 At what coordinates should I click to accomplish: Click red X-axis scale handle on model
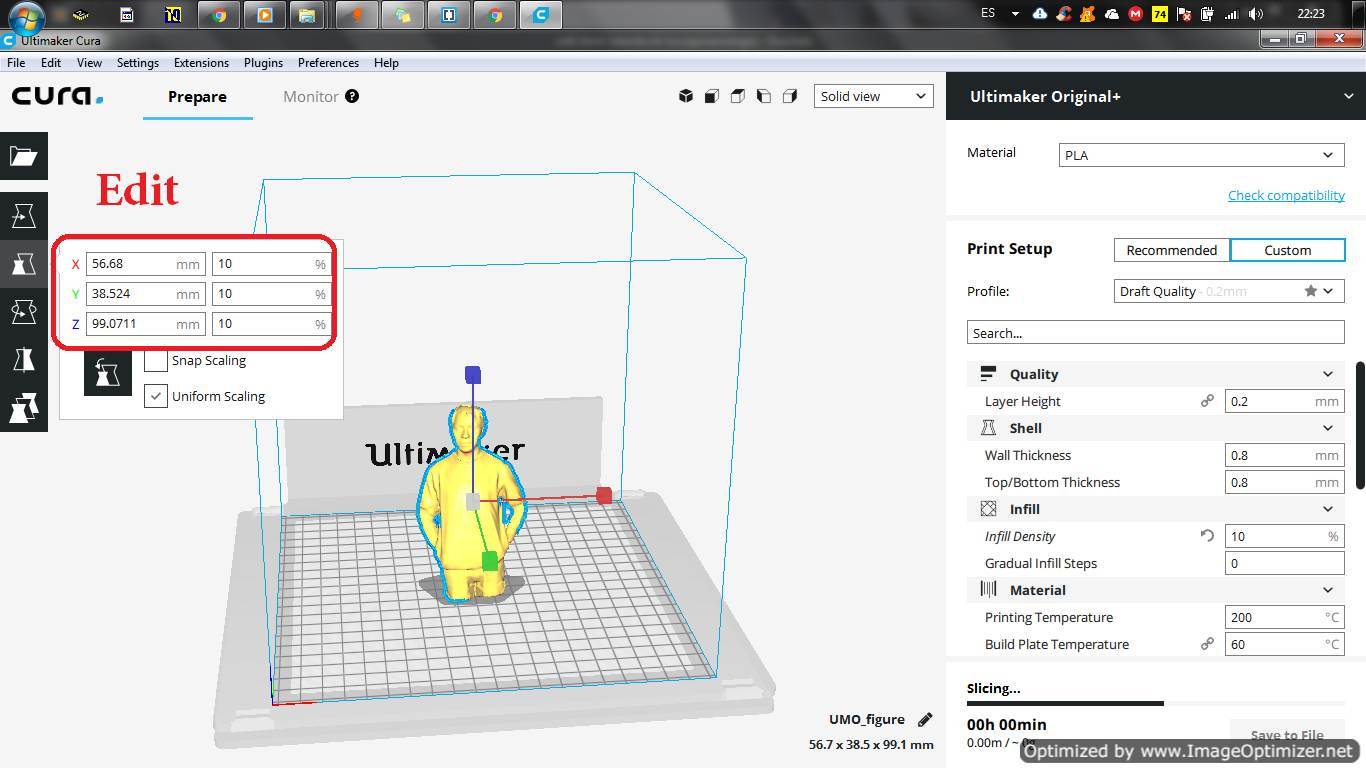[604, 495]
